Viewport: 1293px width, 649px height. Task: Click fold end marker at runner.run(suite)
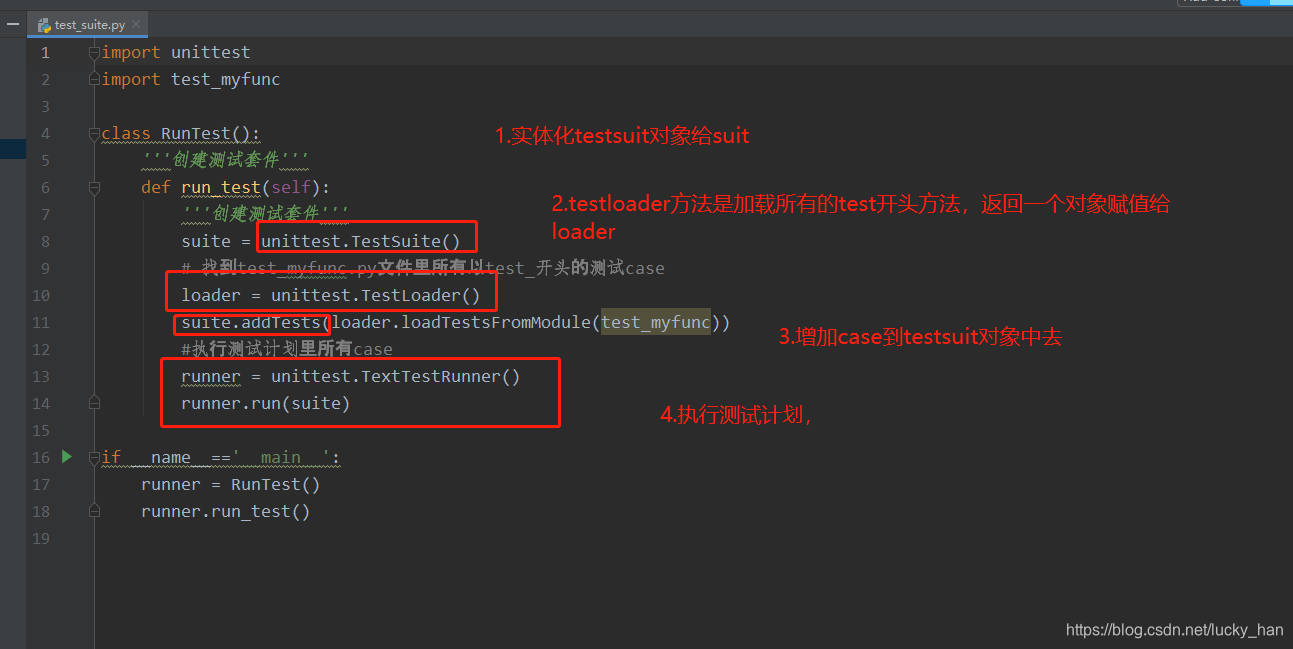[94, 403]
